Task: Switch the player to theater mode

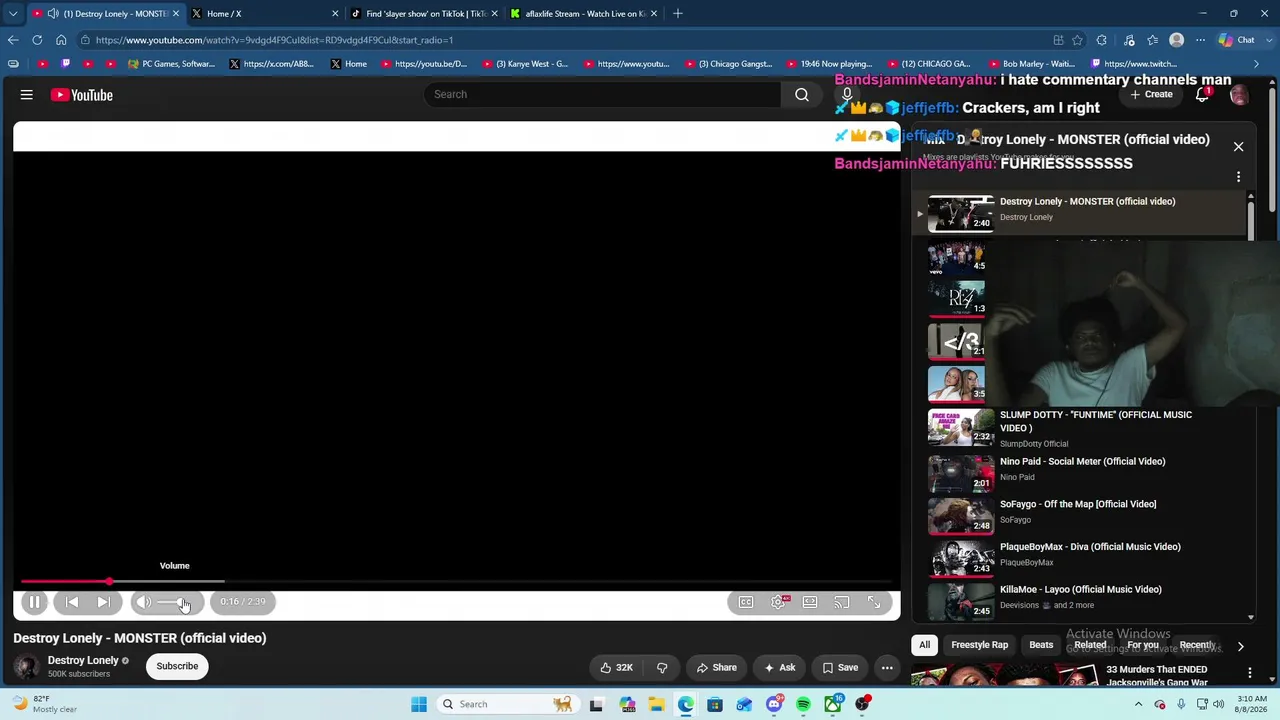Action: pos(810,602)
